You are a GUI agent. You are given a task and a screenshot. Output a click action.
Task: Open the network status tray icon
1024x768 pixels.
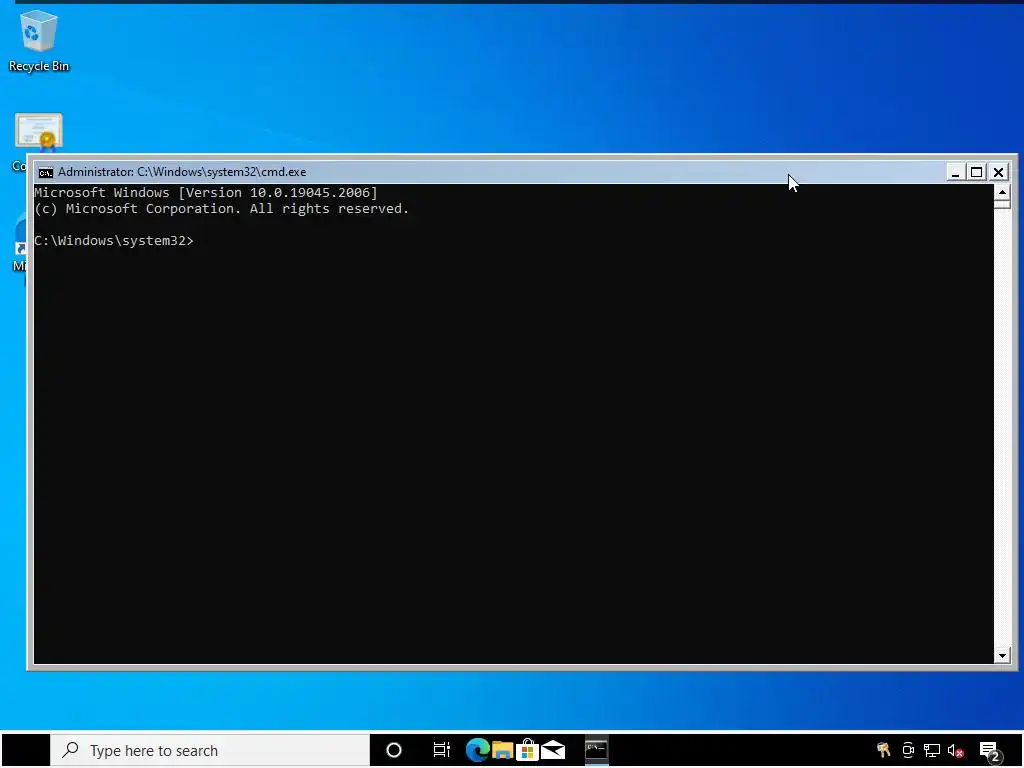pyautogui.click(x=932, y=750)
